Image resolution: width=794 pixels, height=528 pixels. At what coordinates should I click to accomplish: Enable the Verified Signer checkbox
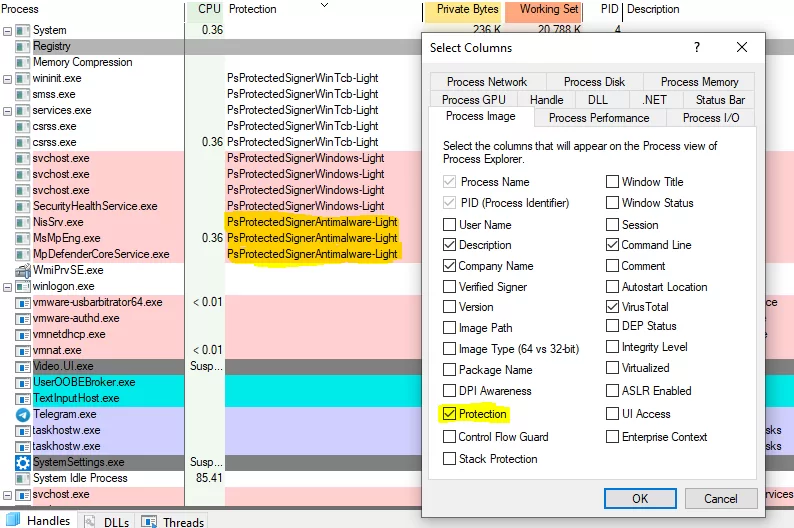(x=450, y=287)
